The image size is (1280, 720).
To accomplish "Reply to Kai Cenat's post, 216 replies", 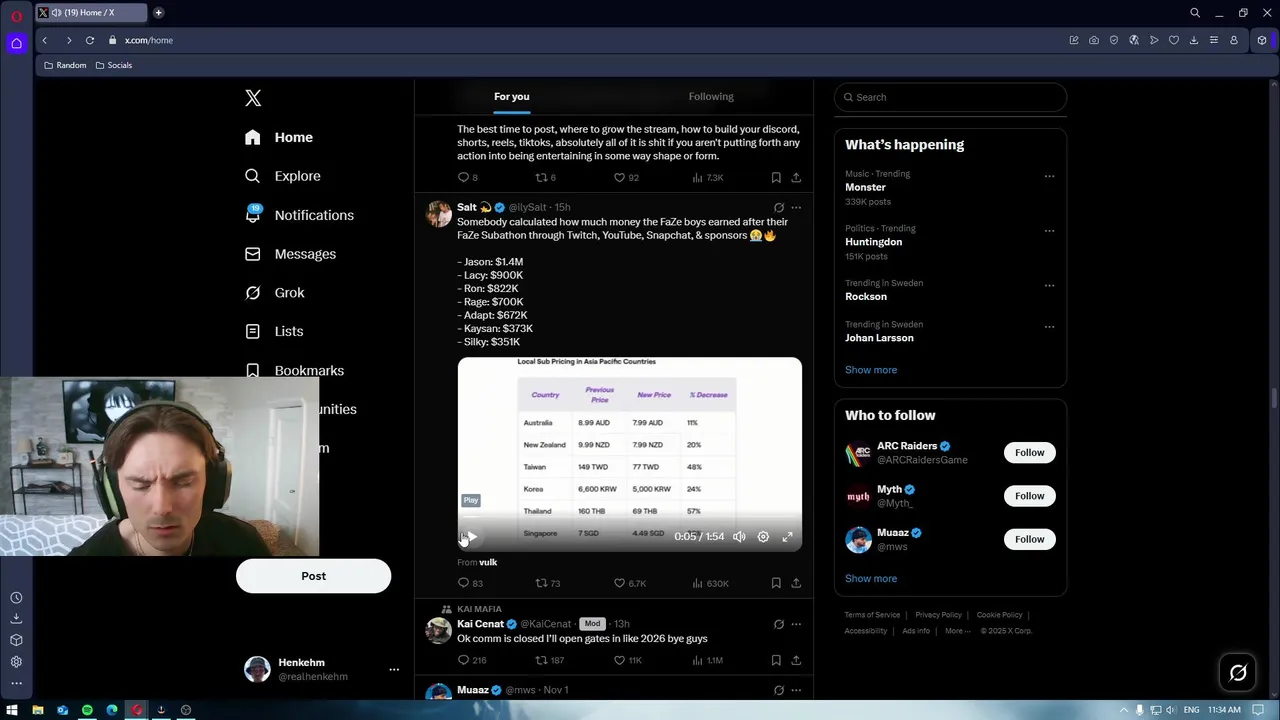I will (472, 660).
